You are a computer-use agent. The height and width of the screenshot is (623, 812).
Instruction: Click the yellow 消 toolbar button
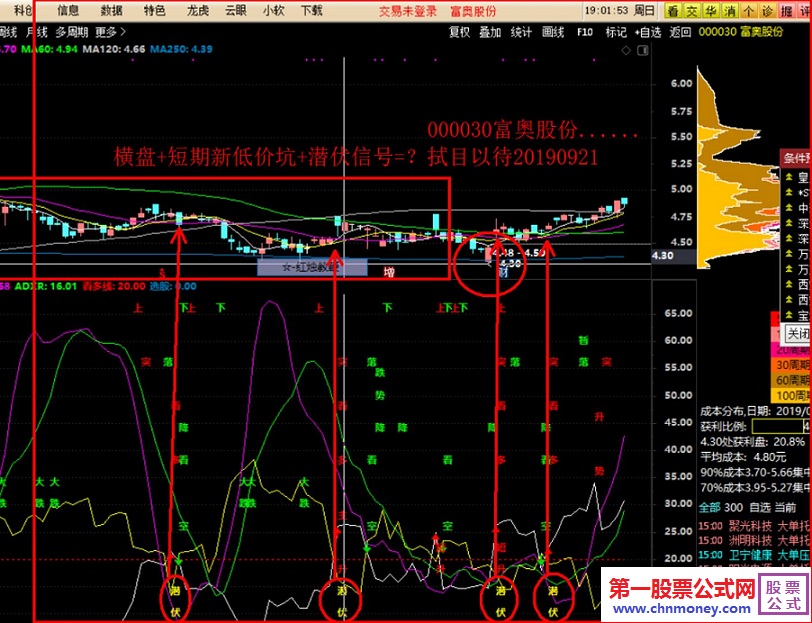click(x=730, y=11)
